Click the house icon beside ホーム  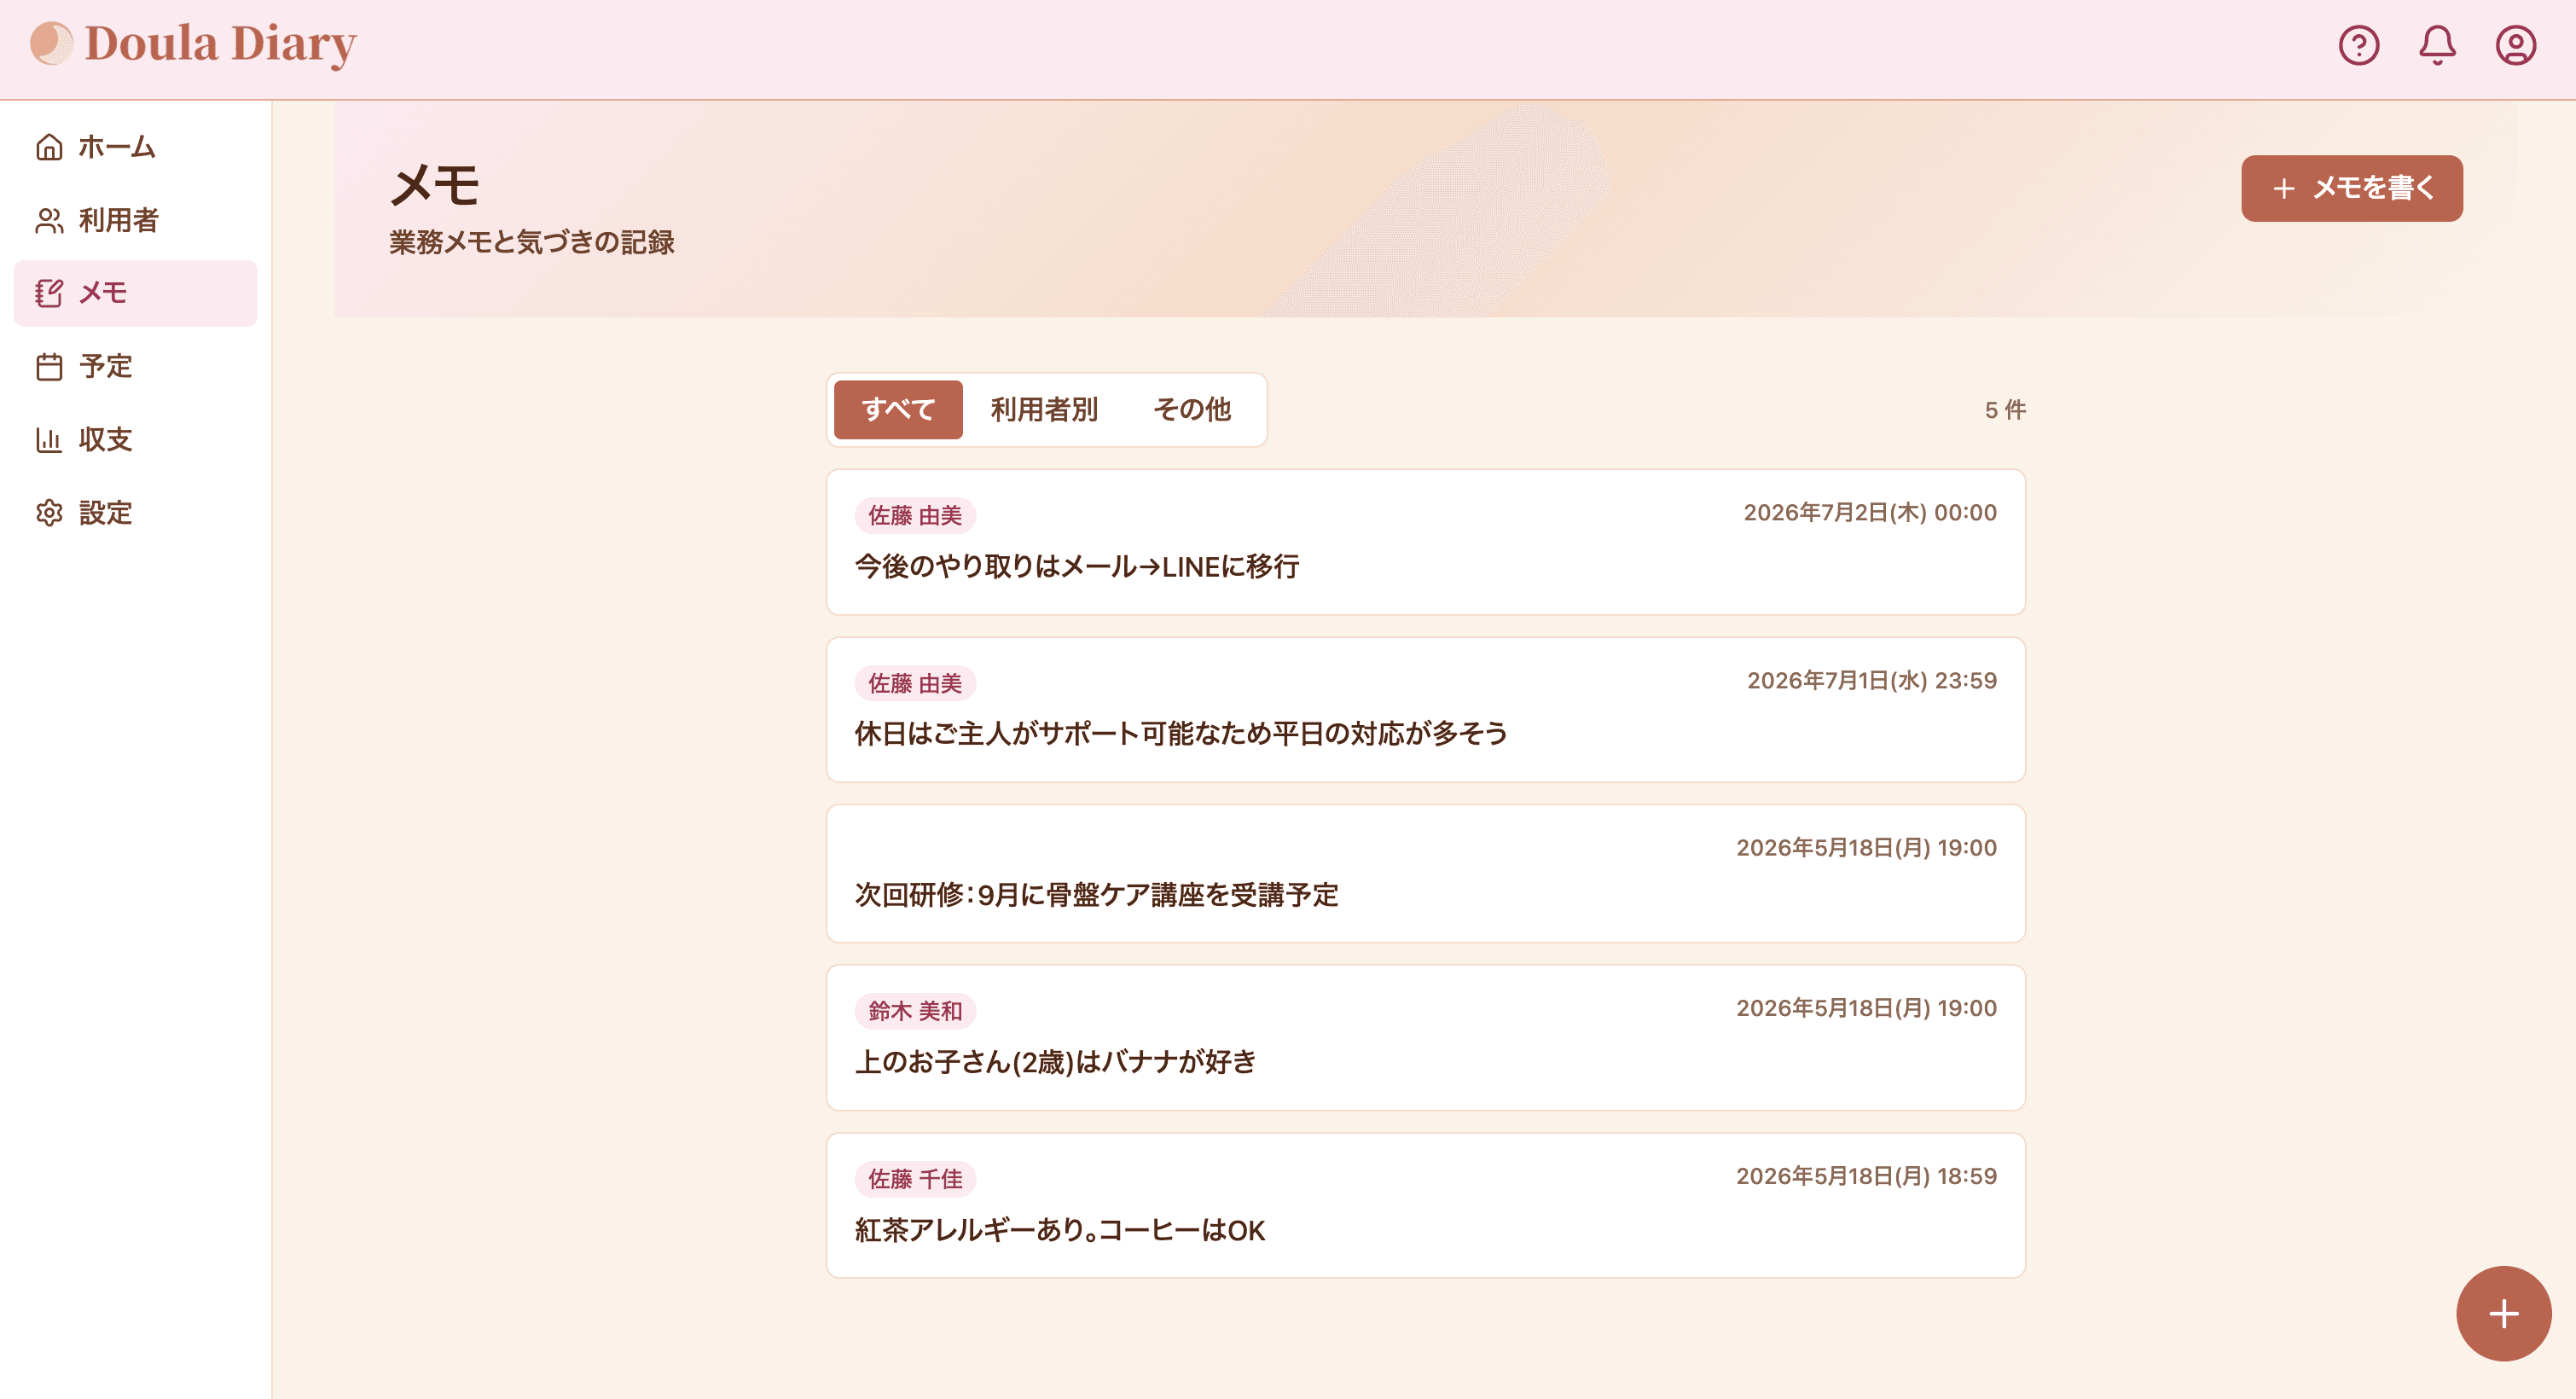coord(49,147)
